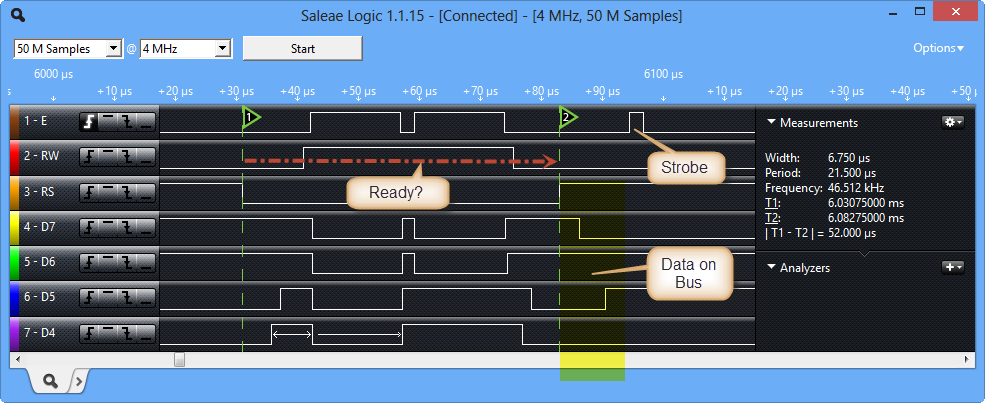Viewport: 985px width, 403px height.
Task: Set low level trigger on channel 7 - D4
Action: [146, 330]
